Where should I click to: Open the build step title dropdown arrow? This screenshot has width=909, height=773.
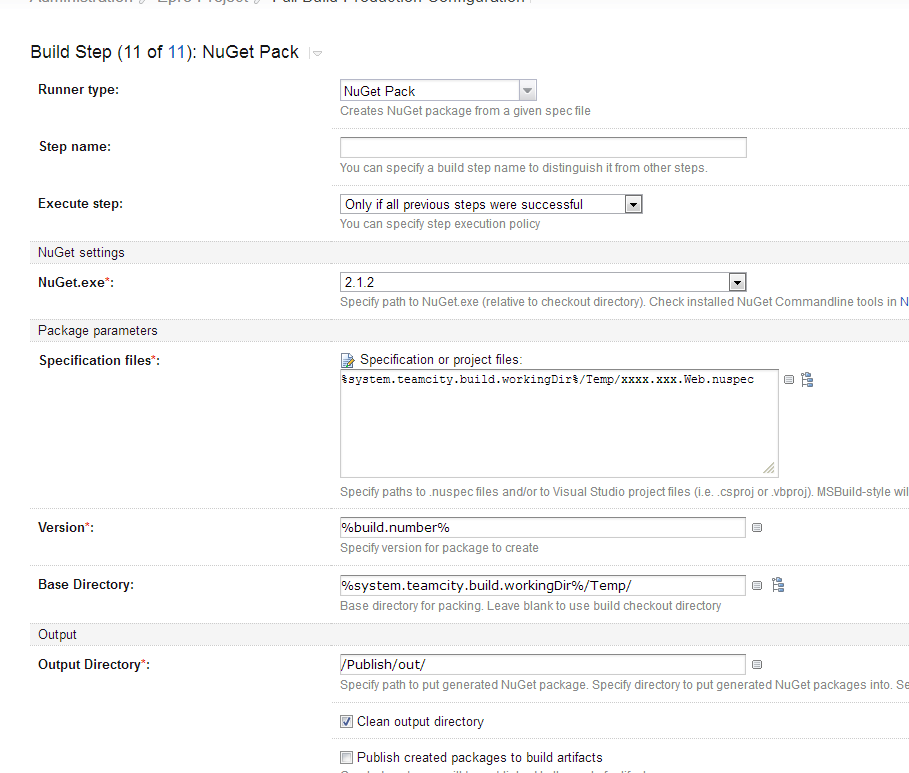pos(317,53)
